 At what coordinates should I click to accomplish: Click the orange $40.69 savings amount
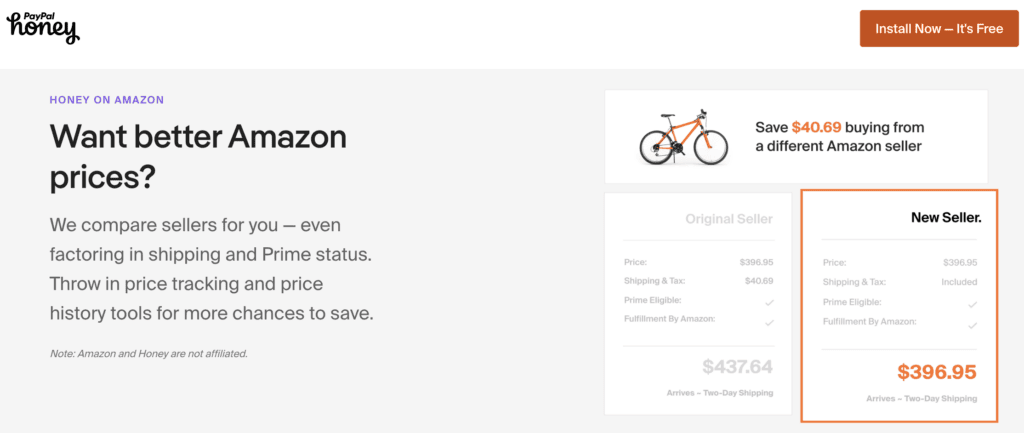818,128
